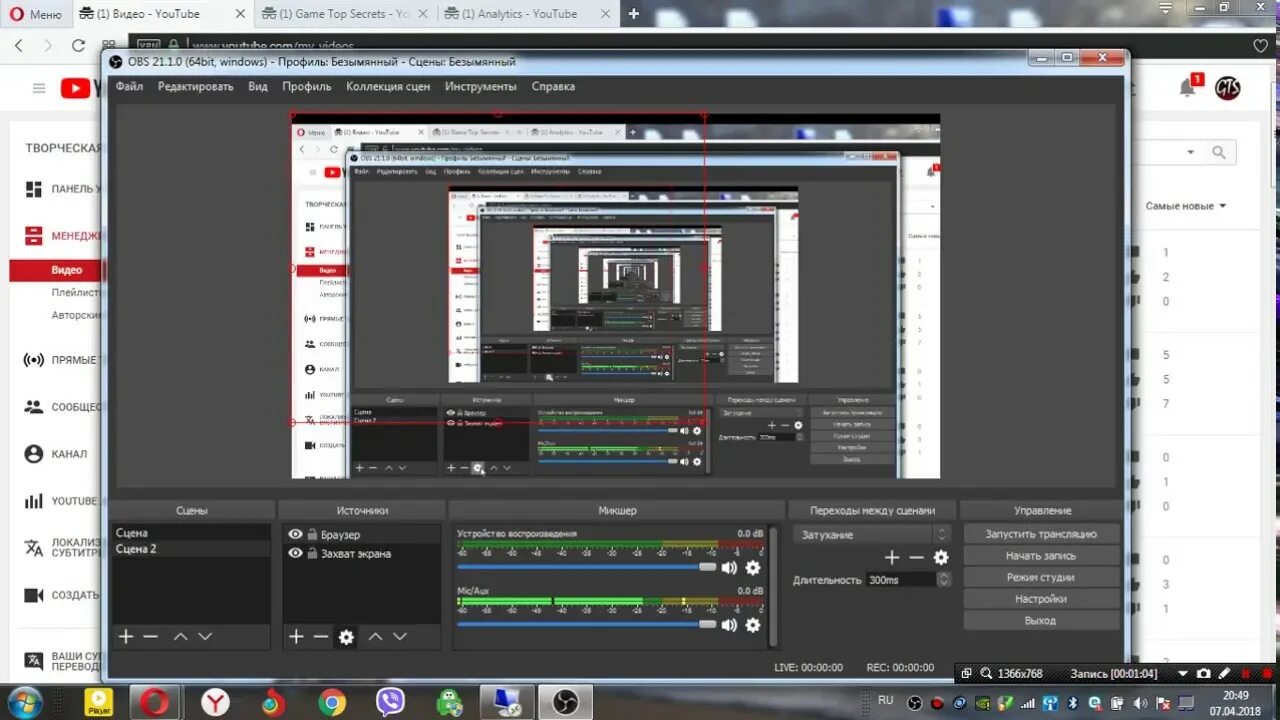
Task: Open transition properties gear icon
Action: [941, 557]
